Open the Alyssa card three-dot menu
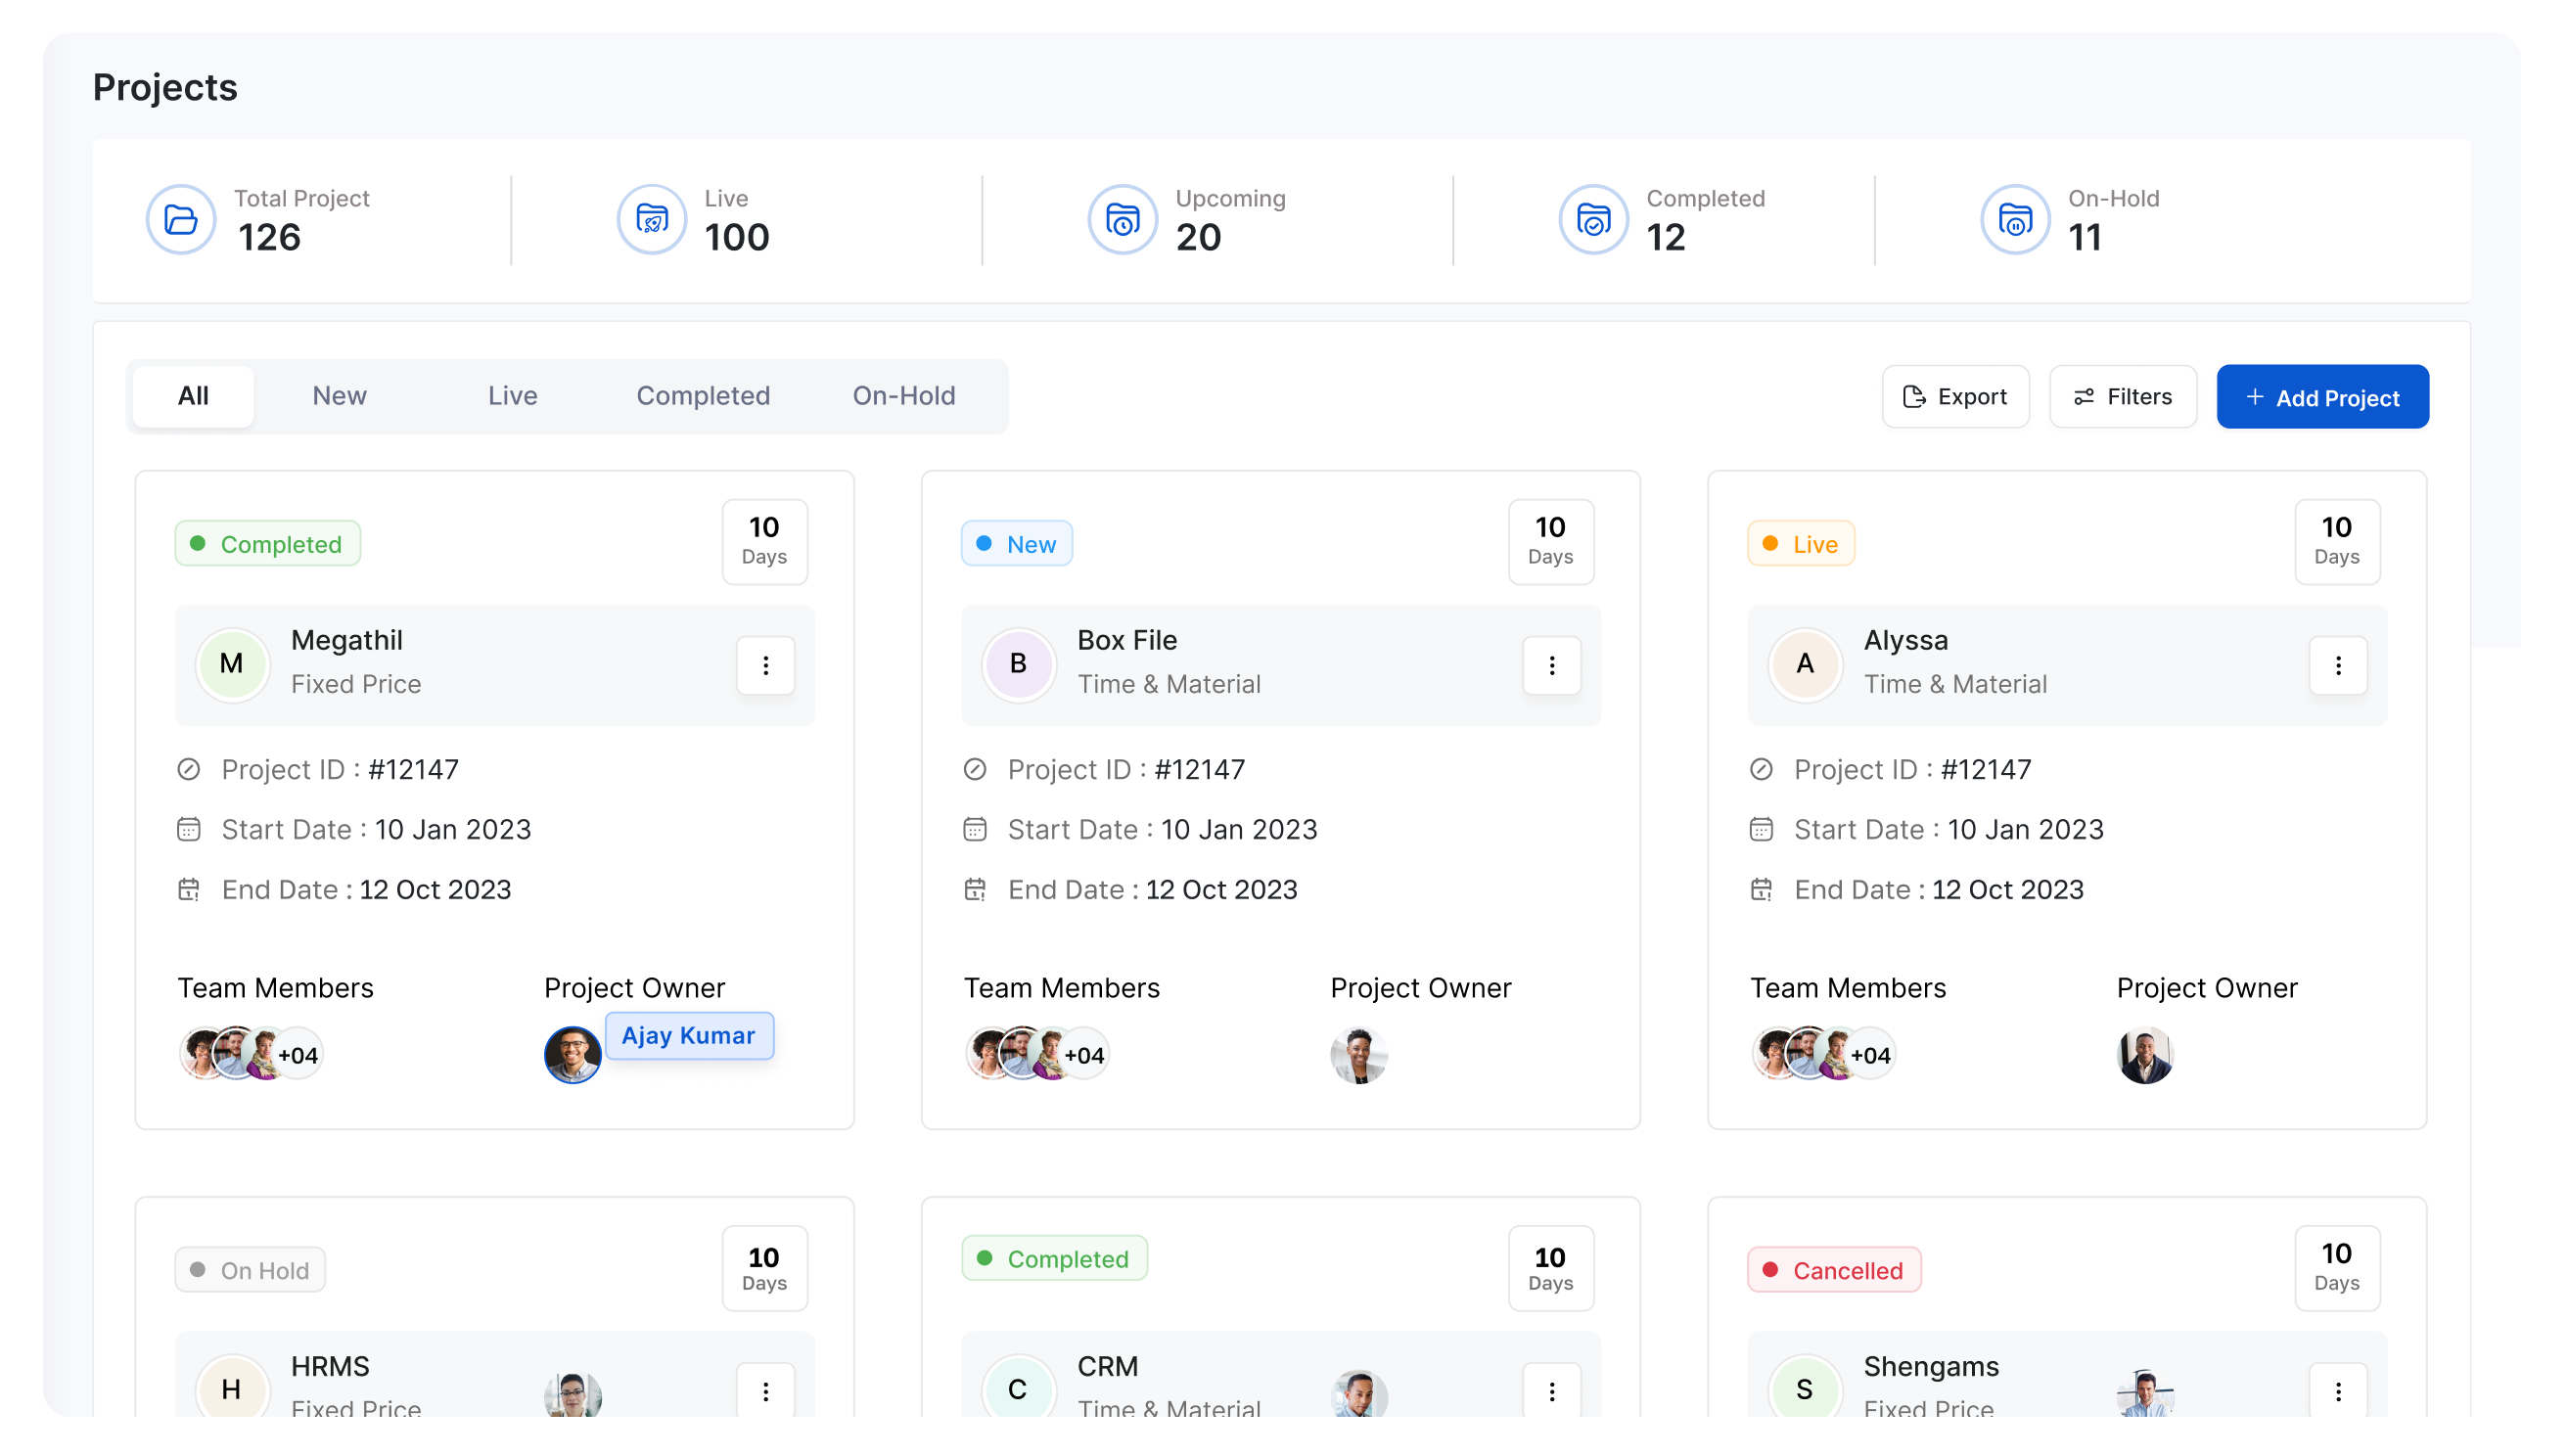 pos(2338,665)
